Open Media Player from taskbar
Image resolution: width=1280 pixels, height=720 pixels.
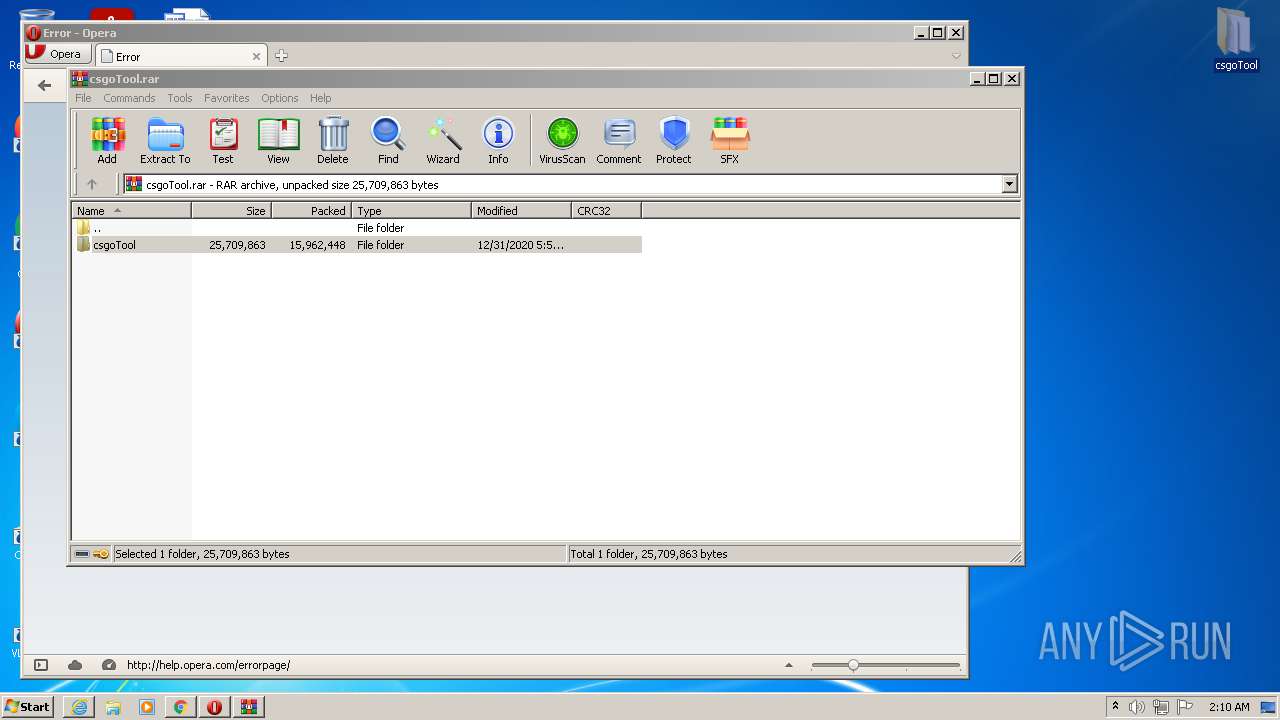[x=147, y=707]
